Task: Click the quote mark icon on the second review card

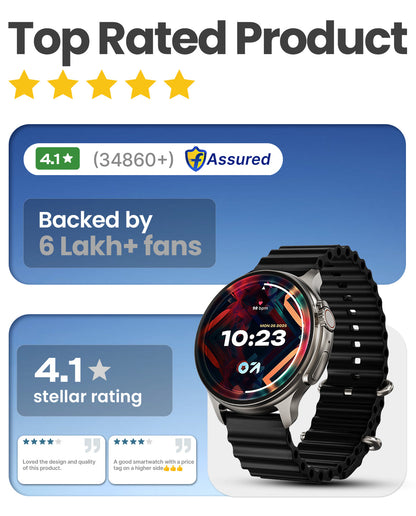Action: click(183, 446)
